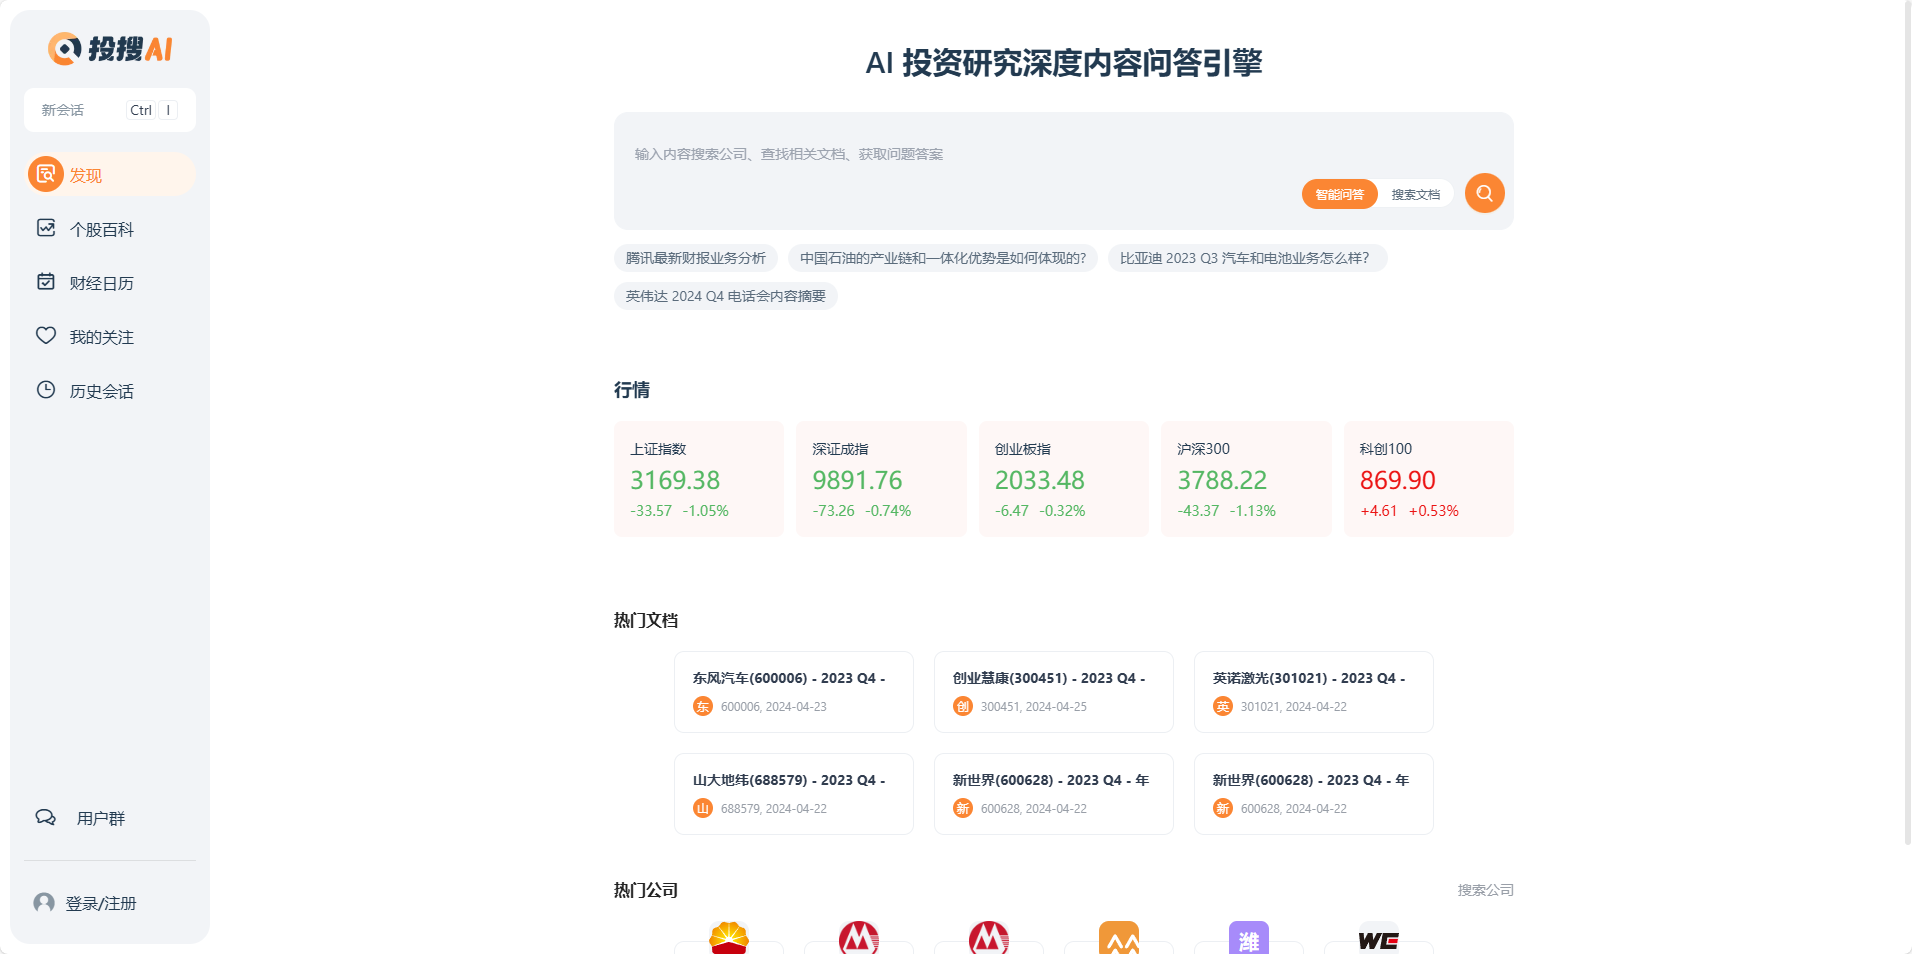Click the 东 badge on 东风汽车 document

pos(703,706)
